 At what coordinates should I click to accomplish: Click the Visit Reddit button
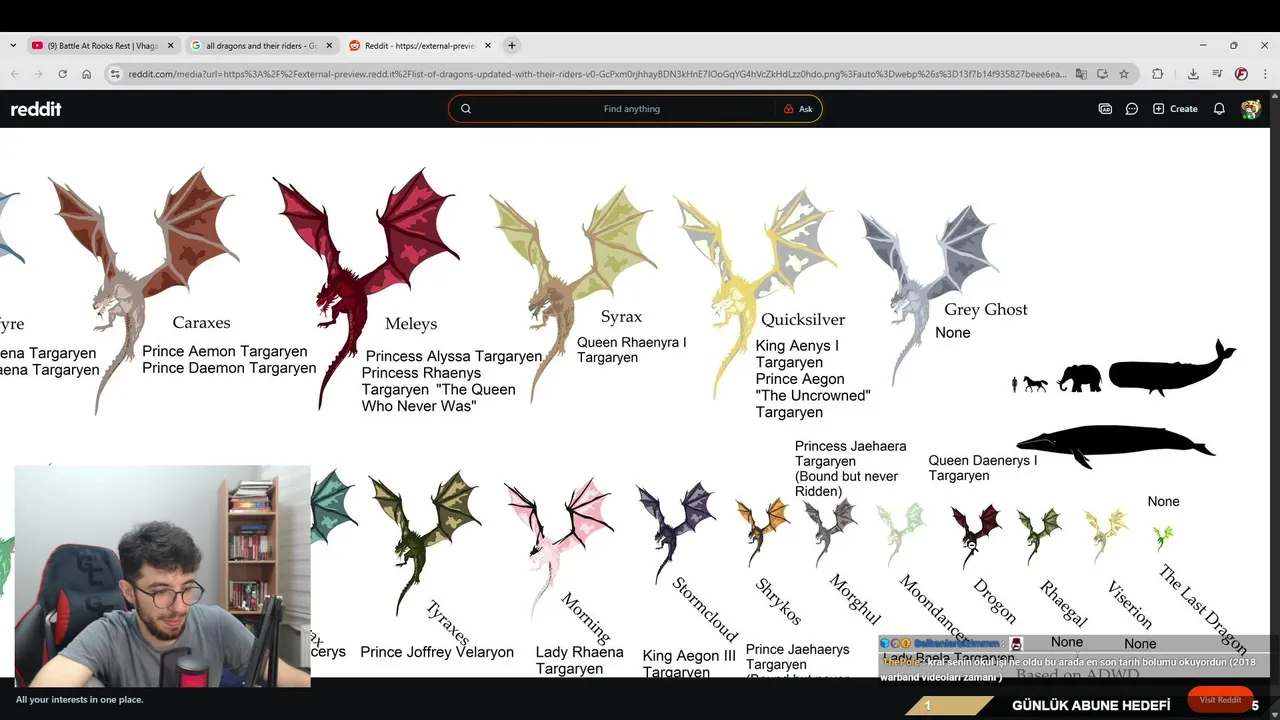pos(1220,700)
